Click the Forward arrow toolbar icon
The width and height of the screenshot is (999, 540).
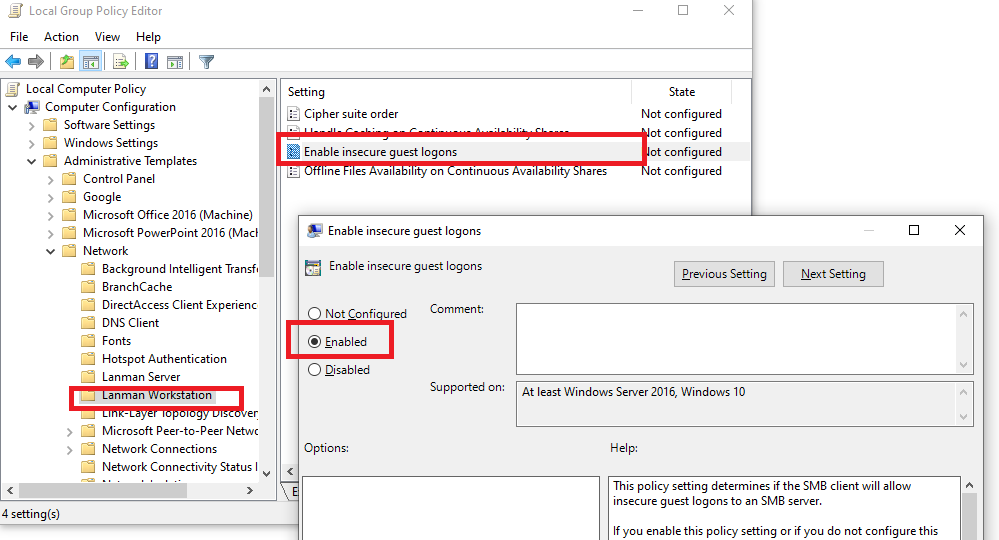(x=36, y=62)
